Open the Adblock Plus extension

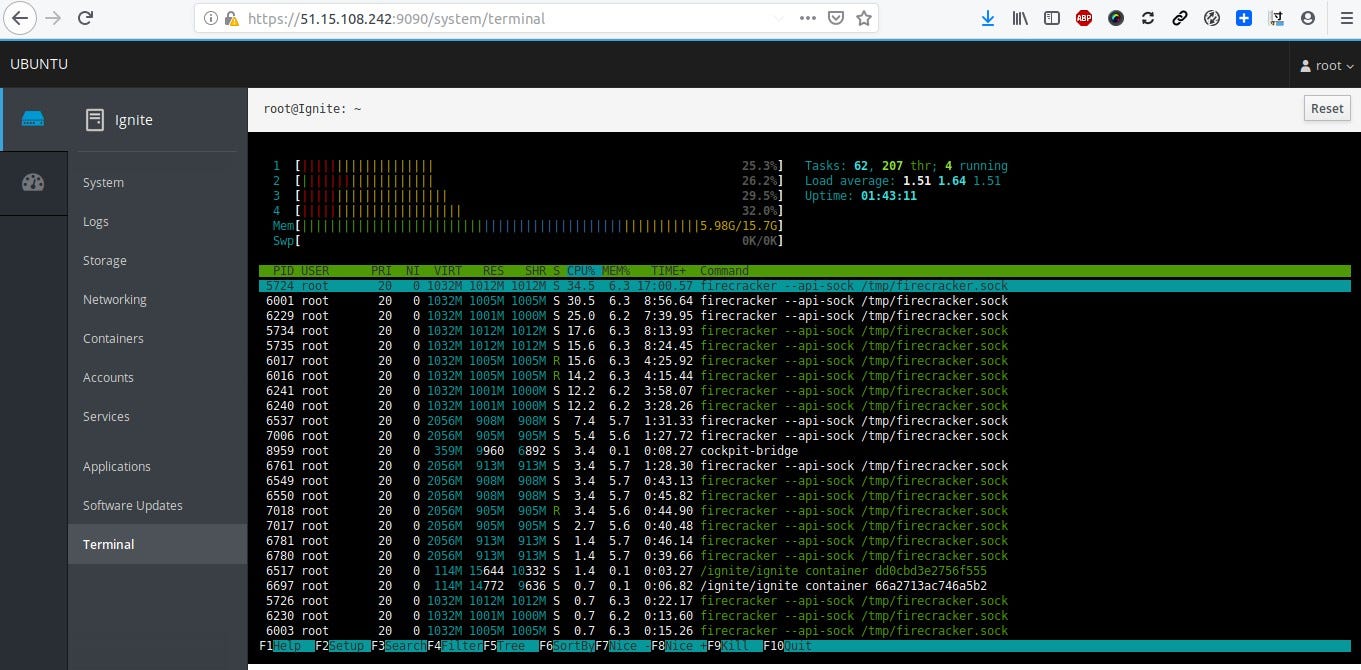1083,18
